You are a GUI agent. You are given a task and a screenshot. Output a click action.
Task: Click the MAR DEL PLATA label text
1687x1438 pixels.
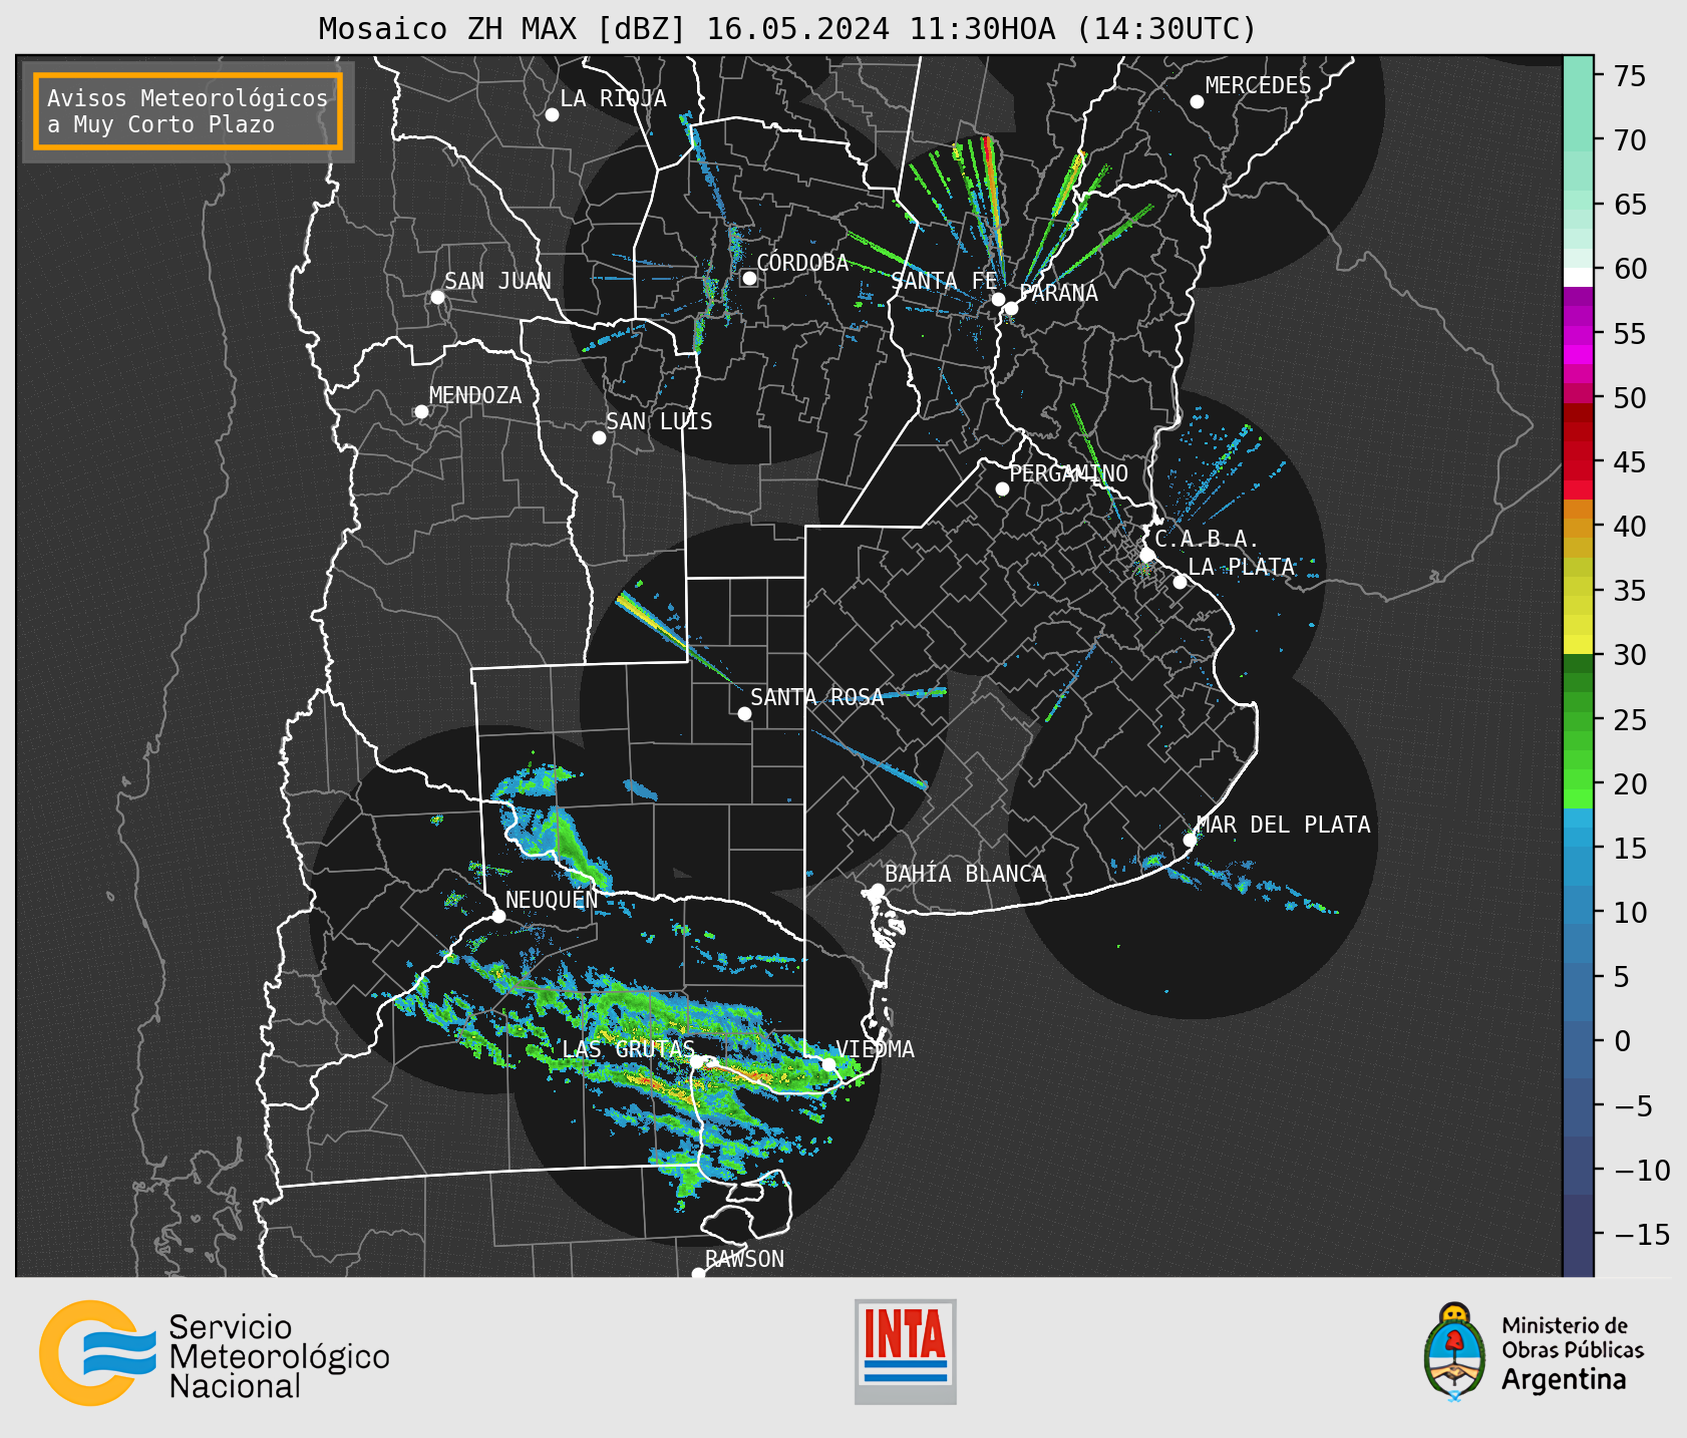coord(1284,825)
